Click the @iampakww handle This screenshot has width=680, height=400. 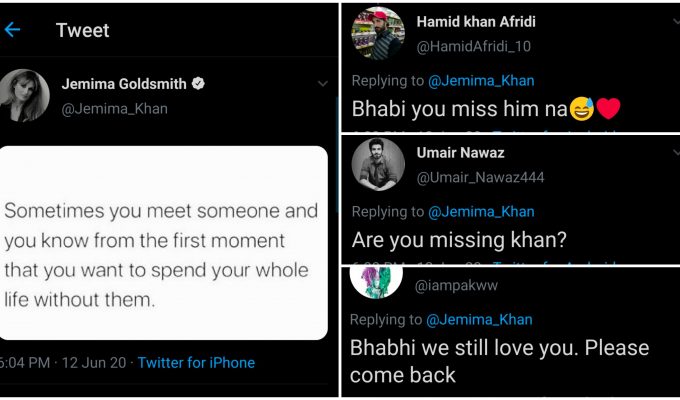click(457, 286)
